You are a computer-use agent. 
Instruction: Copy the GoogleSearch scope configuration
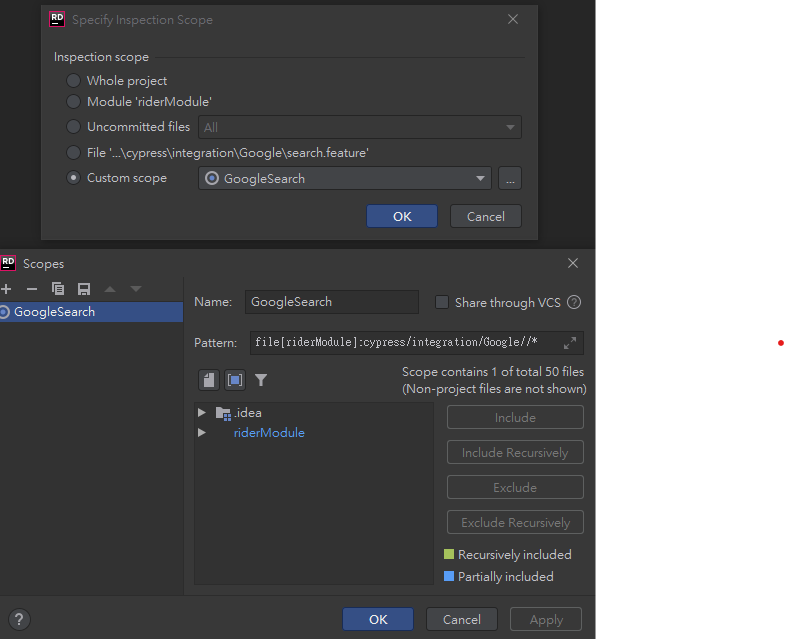58,289
